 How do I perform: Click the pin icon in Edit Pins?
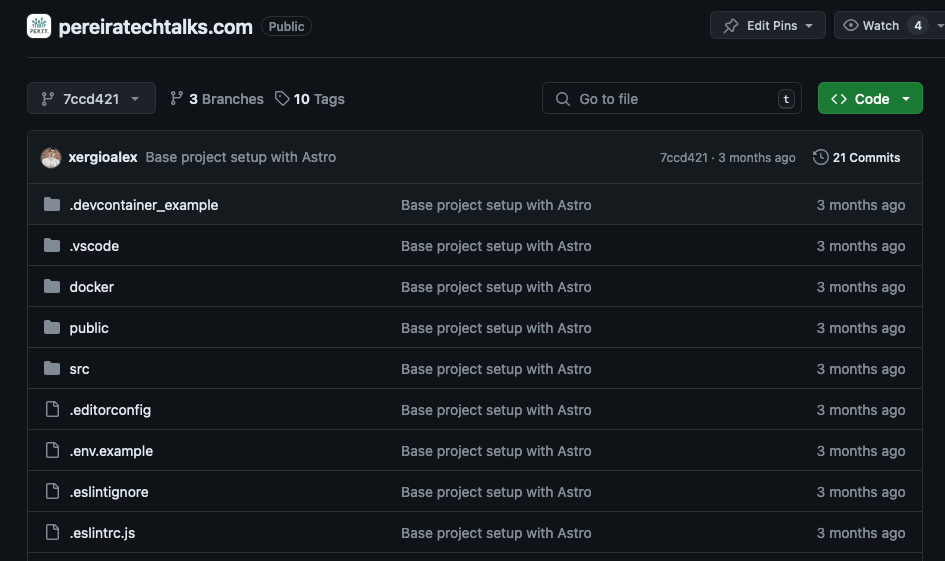click(730, 26)
